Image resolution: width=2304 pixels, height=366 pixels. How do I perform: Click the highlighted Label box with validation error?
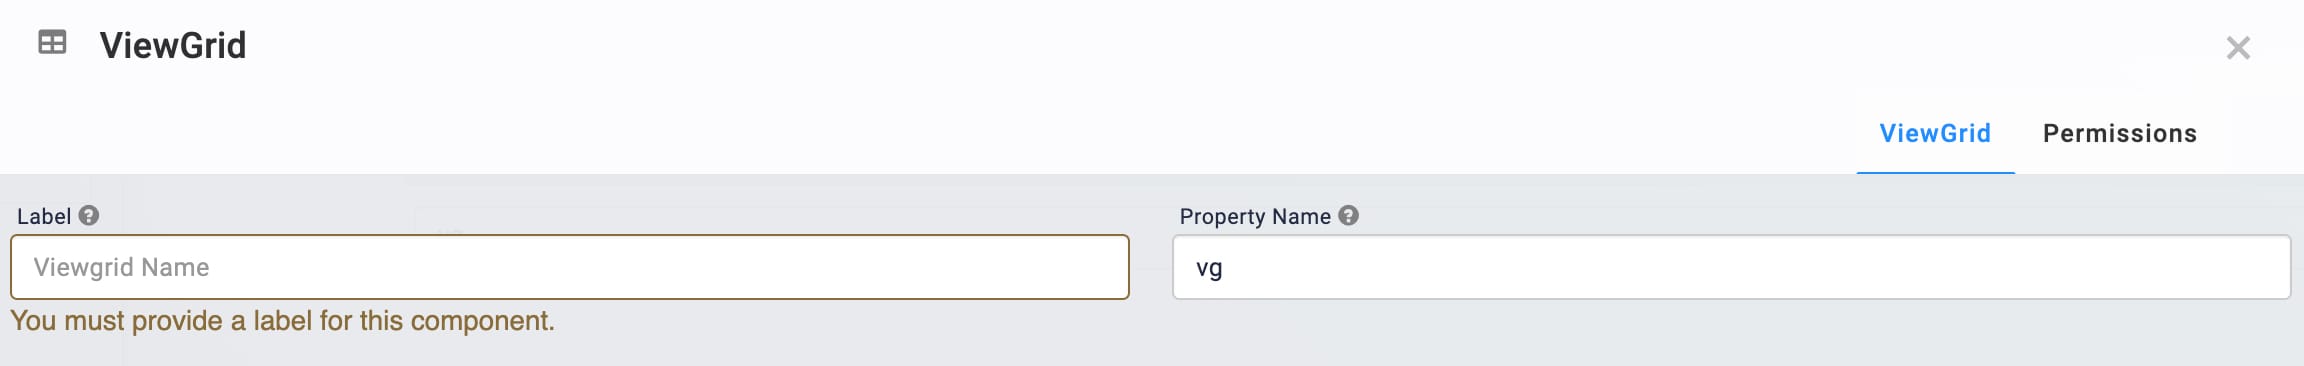[x=570, y=267]
